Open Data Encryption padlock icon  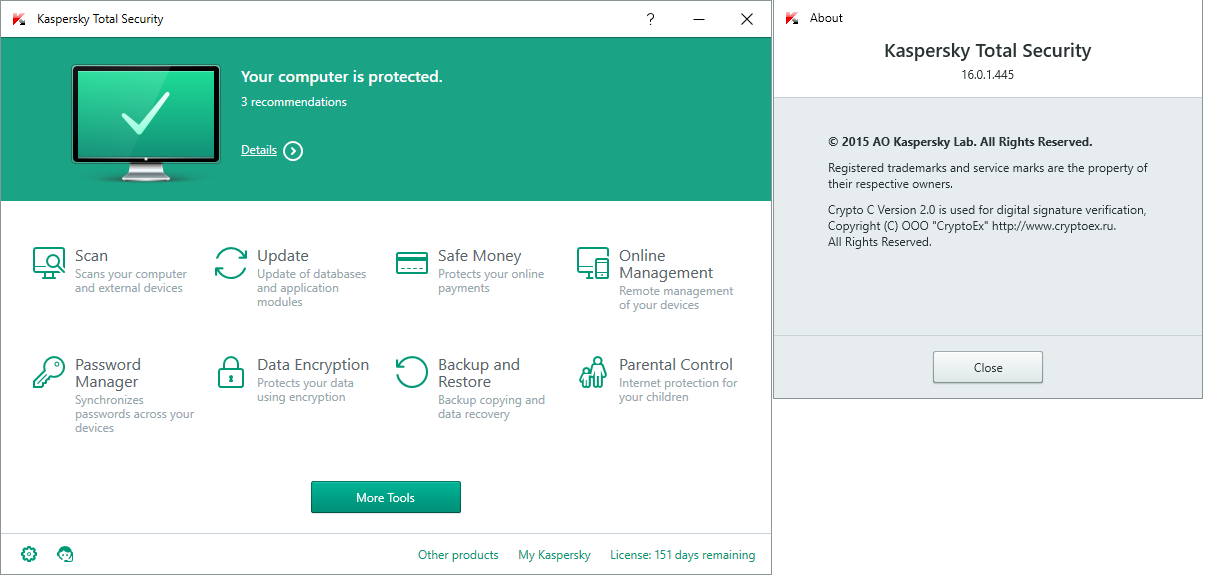tap(231, 372)
